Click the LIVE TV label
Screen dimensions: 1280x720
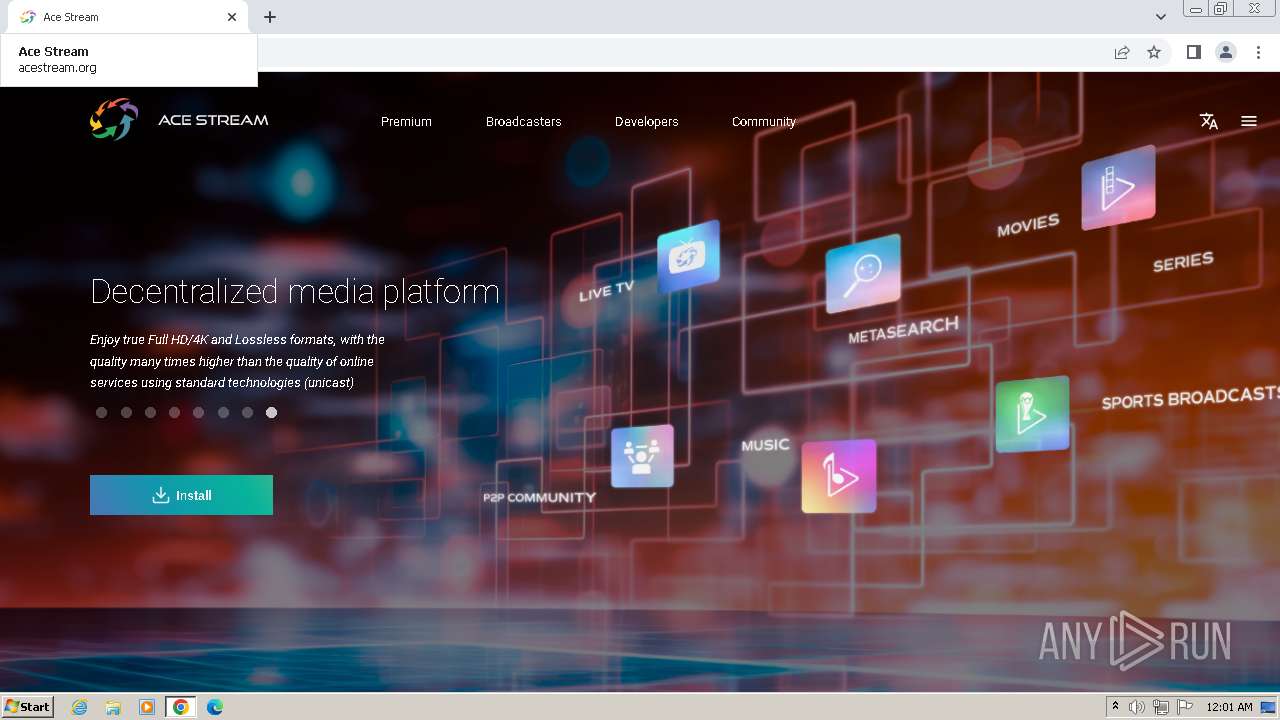606,291
